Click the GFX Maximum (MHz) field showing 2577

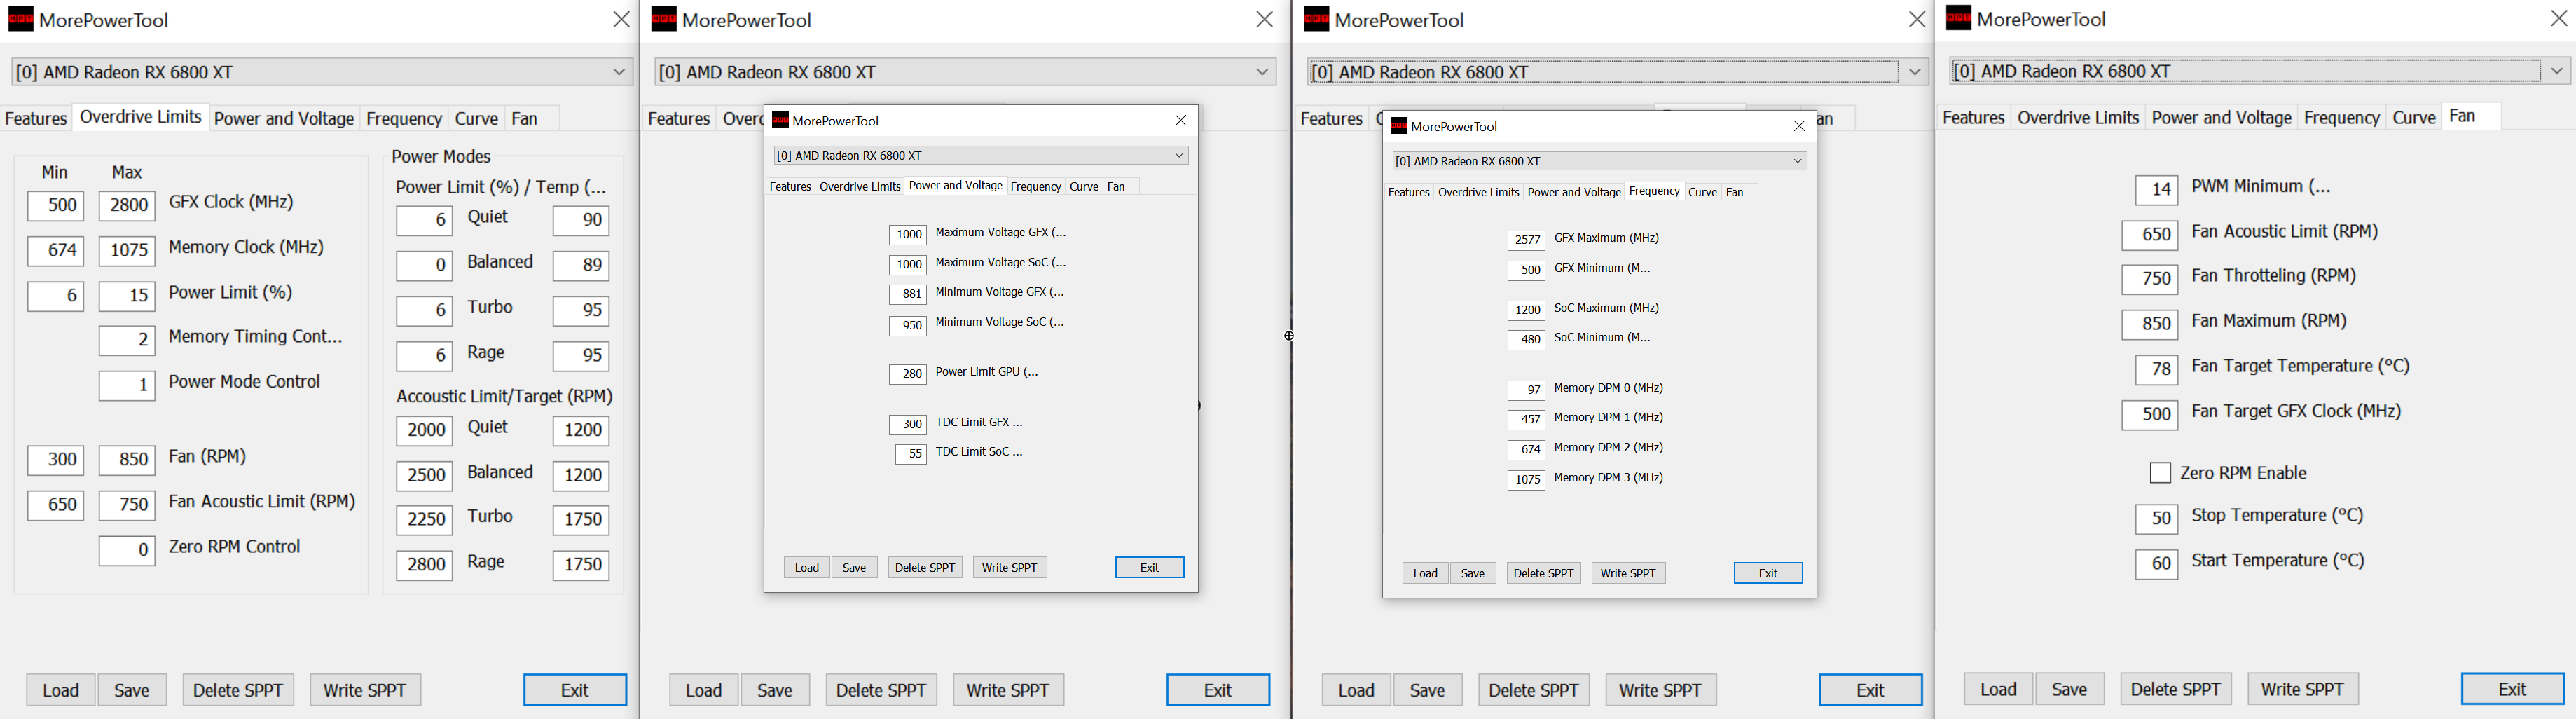click(x=1526, y=240)
